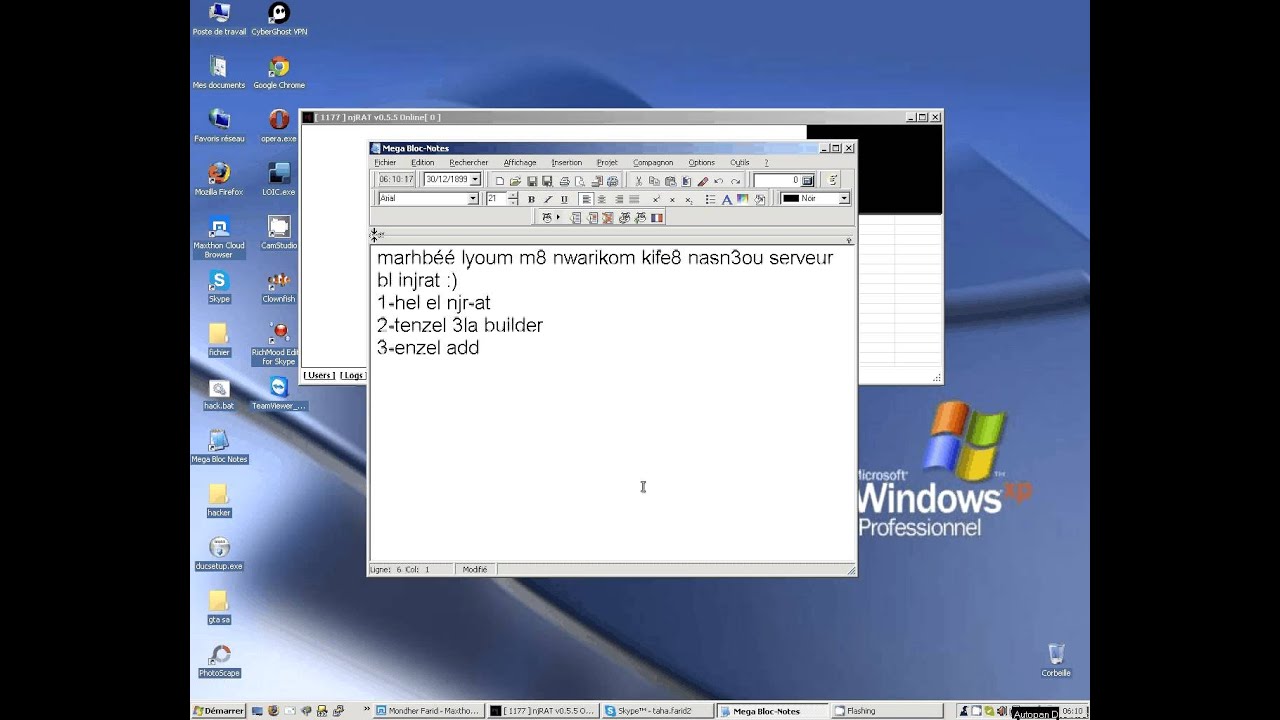Switch to Flashing taskbar button
1280x720 pixels.
point(887,711)
